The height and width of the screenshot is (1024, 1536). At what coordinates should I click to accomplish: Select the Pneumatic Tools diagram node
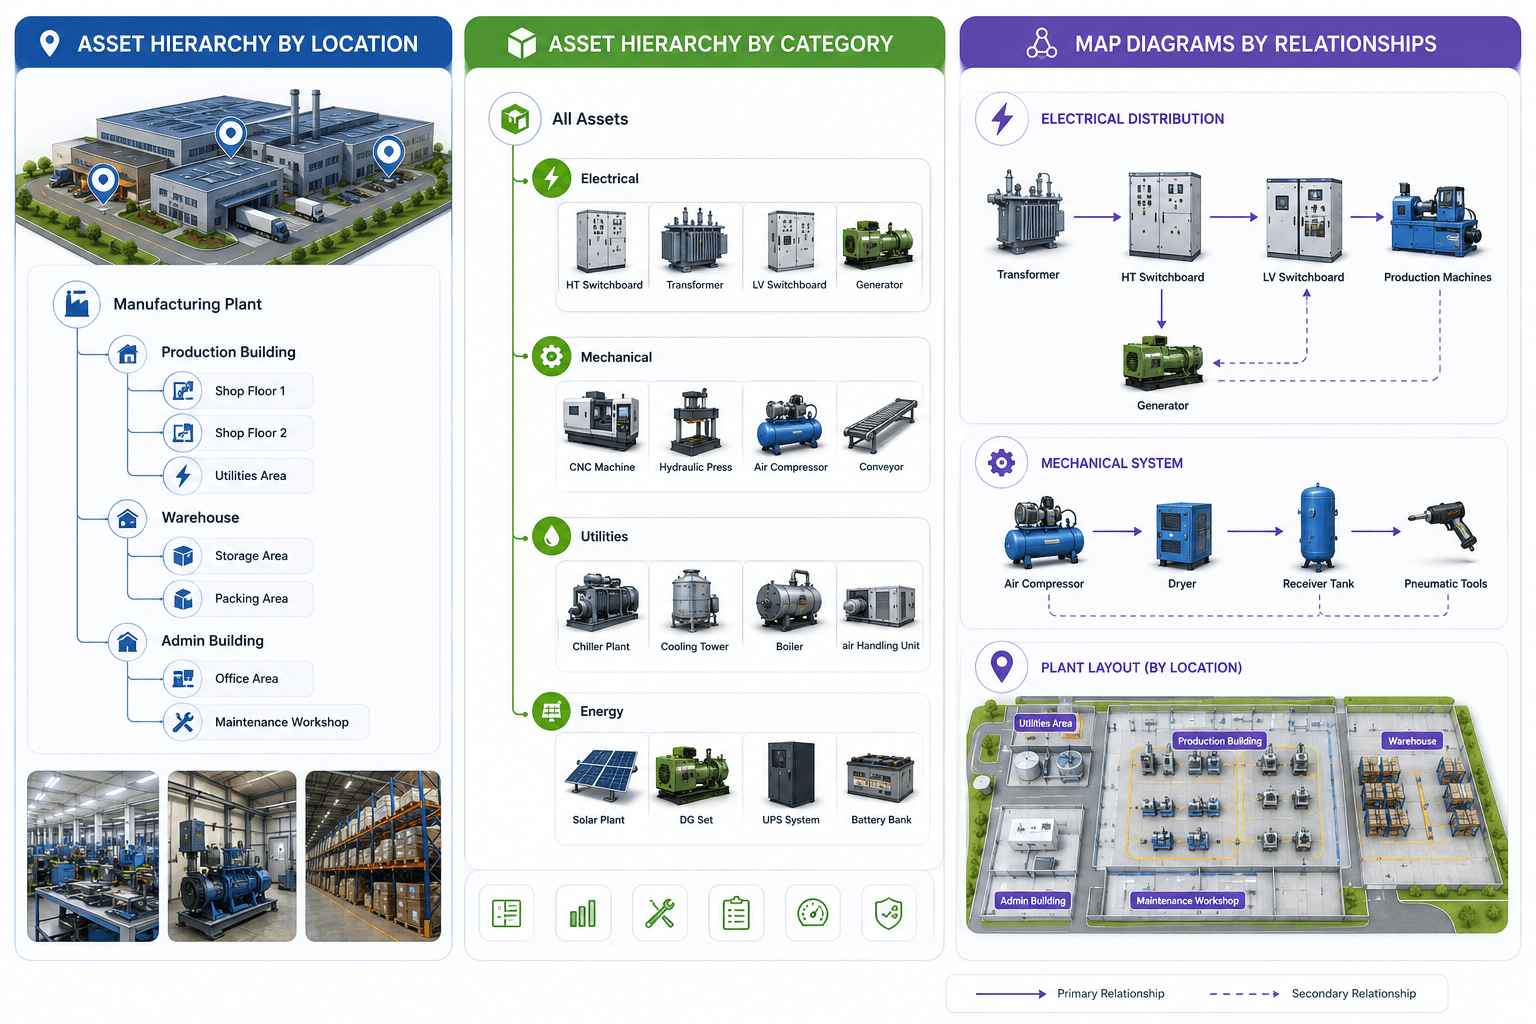pyautogui.click(x=1445, y=545)
